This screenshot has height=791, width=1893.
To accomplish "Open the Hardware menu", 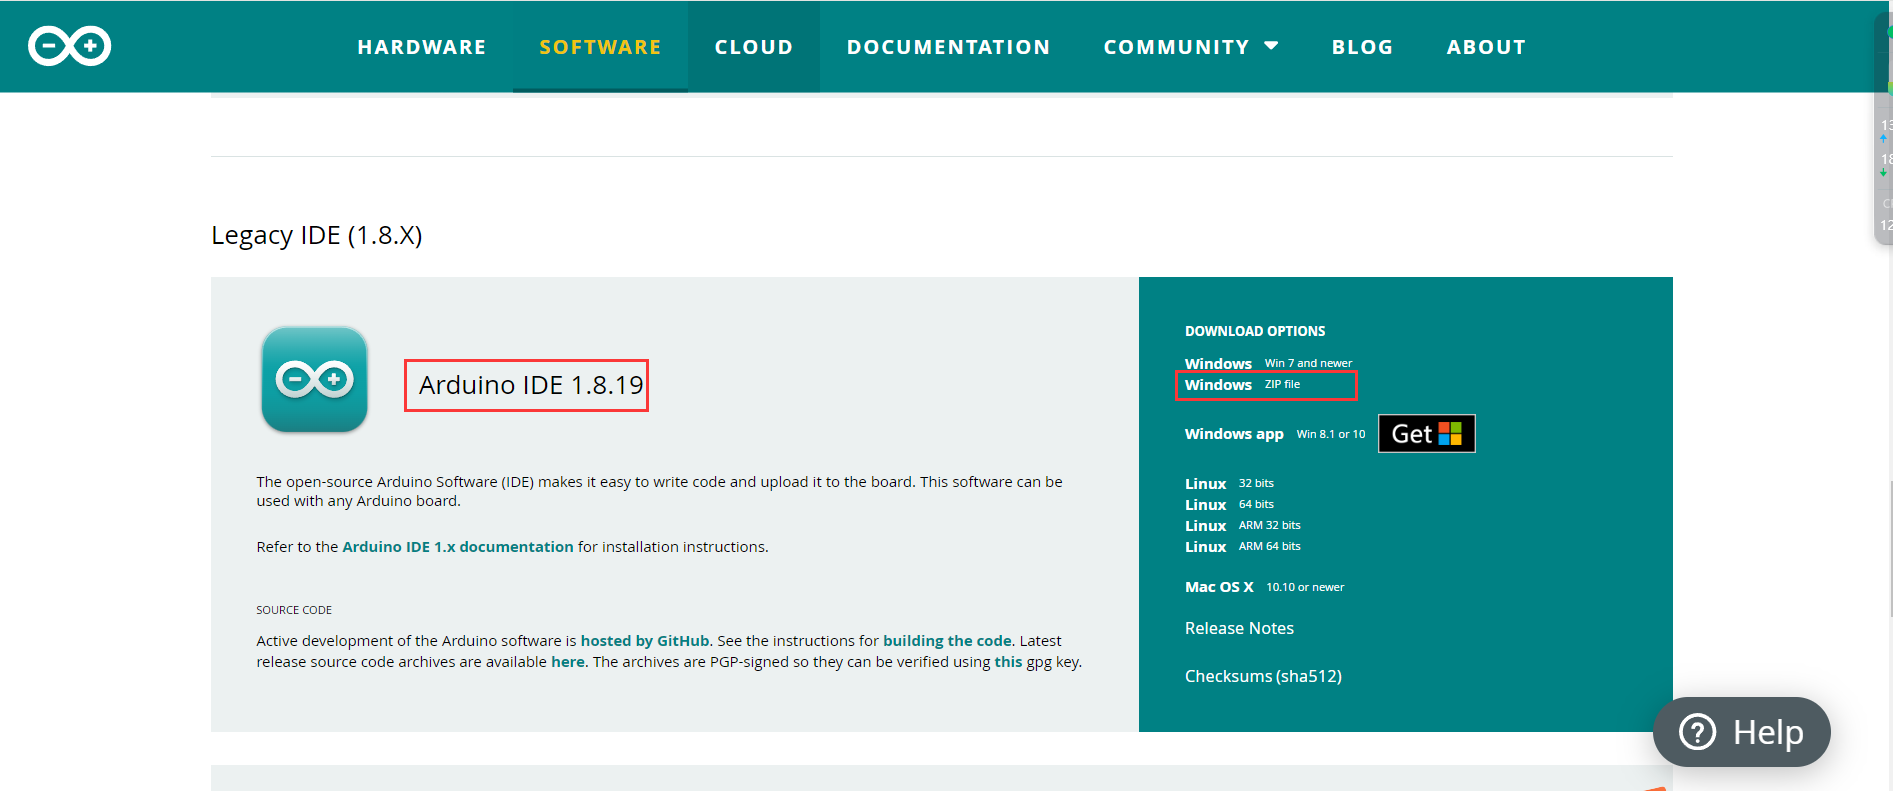I will click(x=422, y=47).
